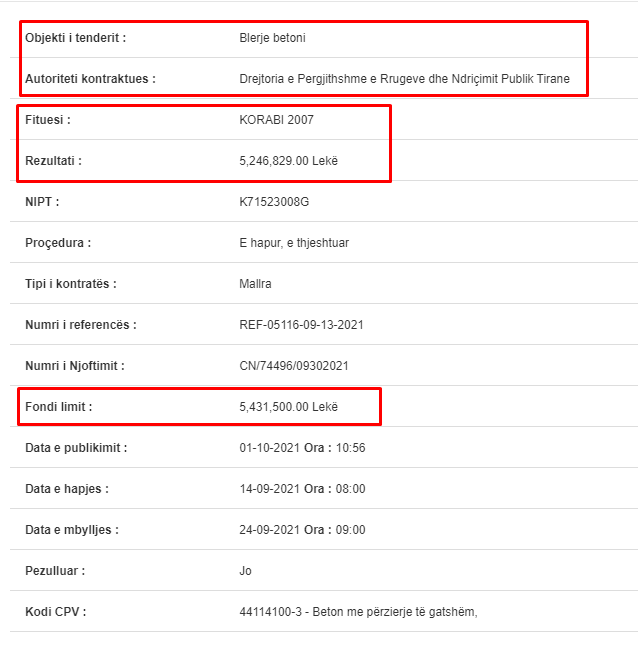Image resolution: width=638 pixels, height=649 pixels.
Task: Click the result amount 5,246,829.00 Lekë
Action: tap(289, 161)
